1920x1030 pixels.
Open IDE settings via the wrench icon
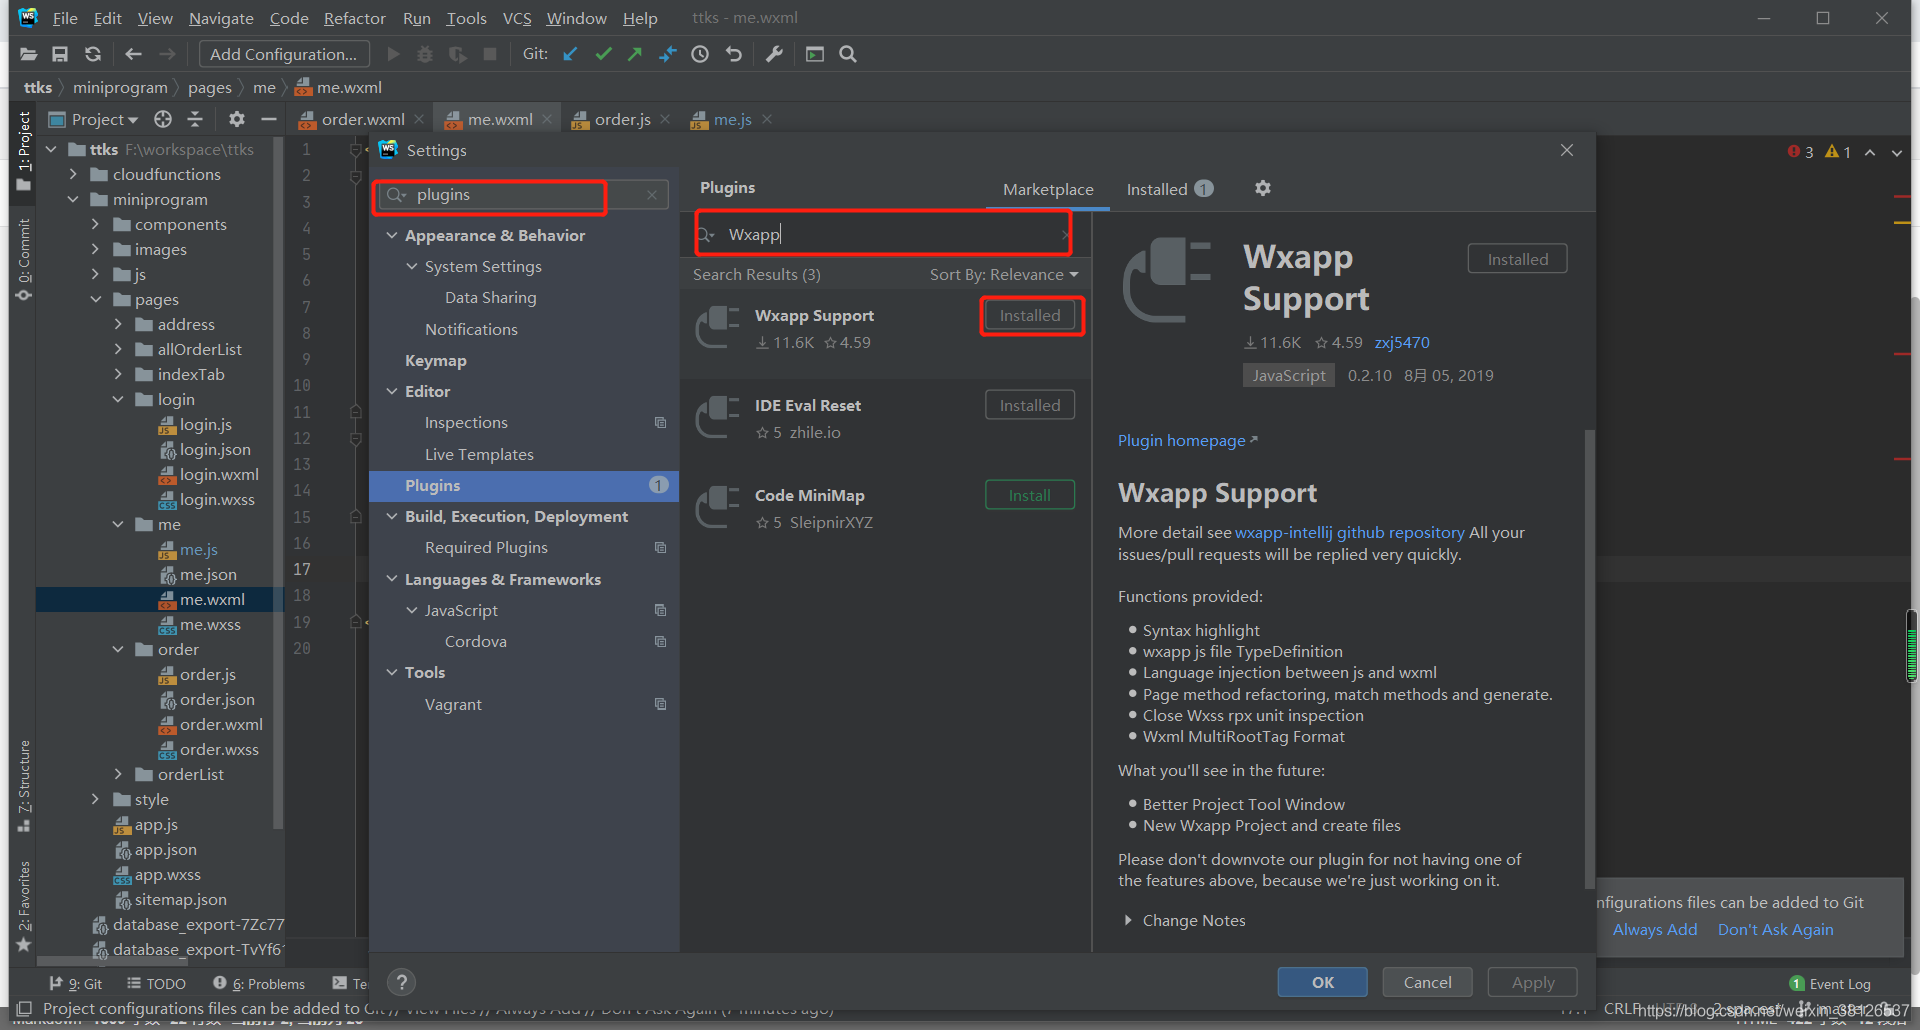pos(774,54)
